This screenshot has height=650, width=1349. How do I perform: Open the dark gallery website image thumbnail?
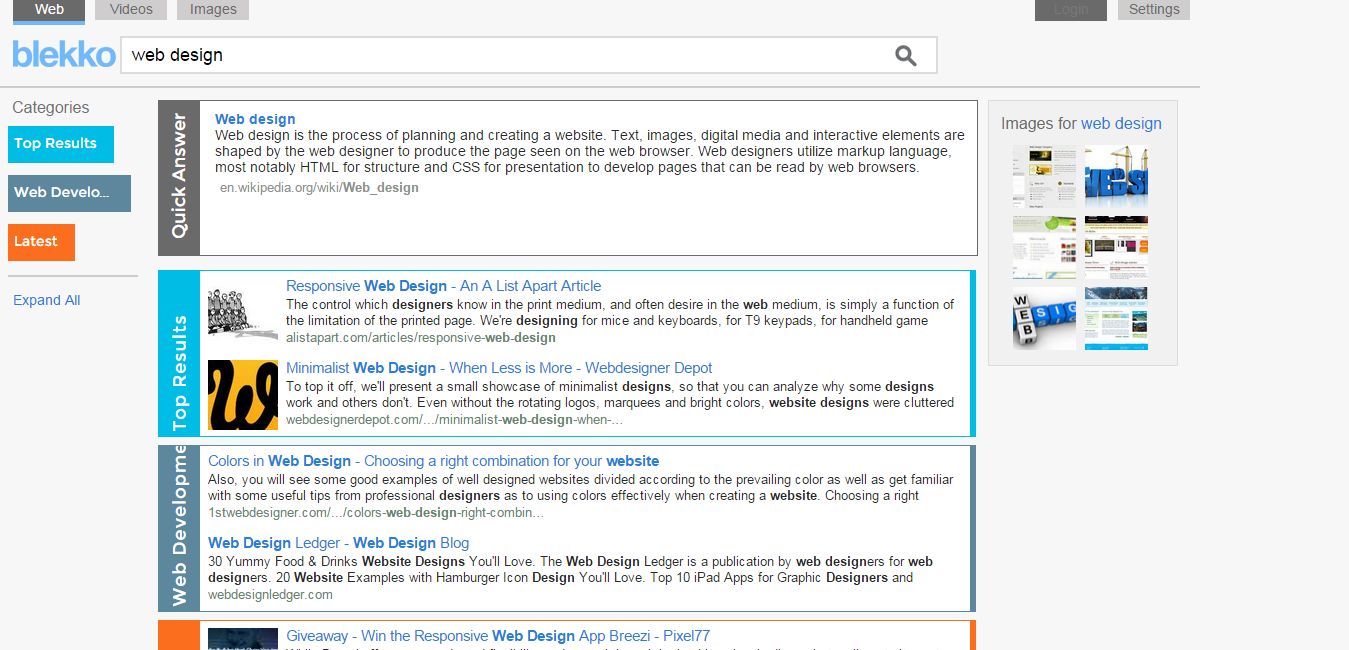(x=1116, y=248)
